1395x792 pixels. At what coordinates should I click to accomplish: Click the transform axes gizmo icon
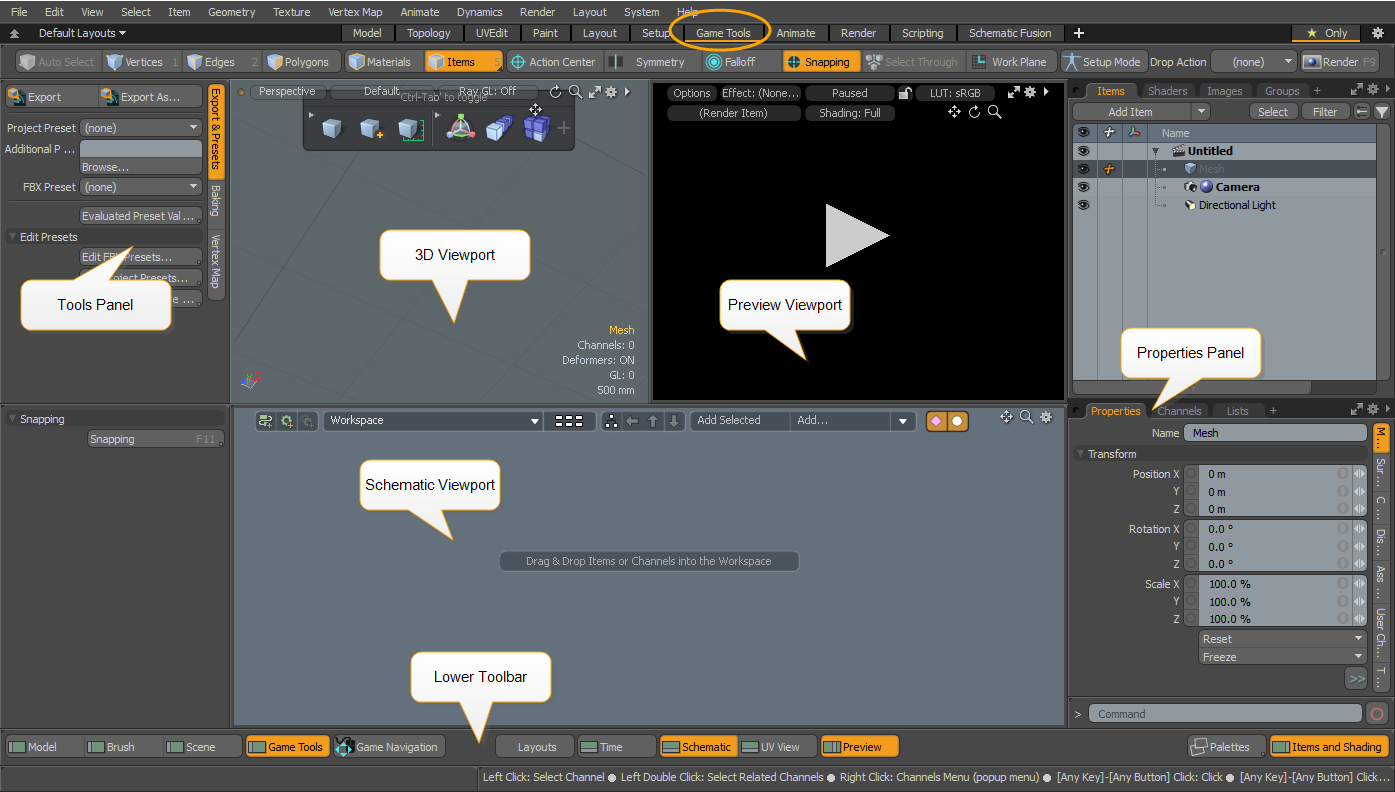(459, 128)
